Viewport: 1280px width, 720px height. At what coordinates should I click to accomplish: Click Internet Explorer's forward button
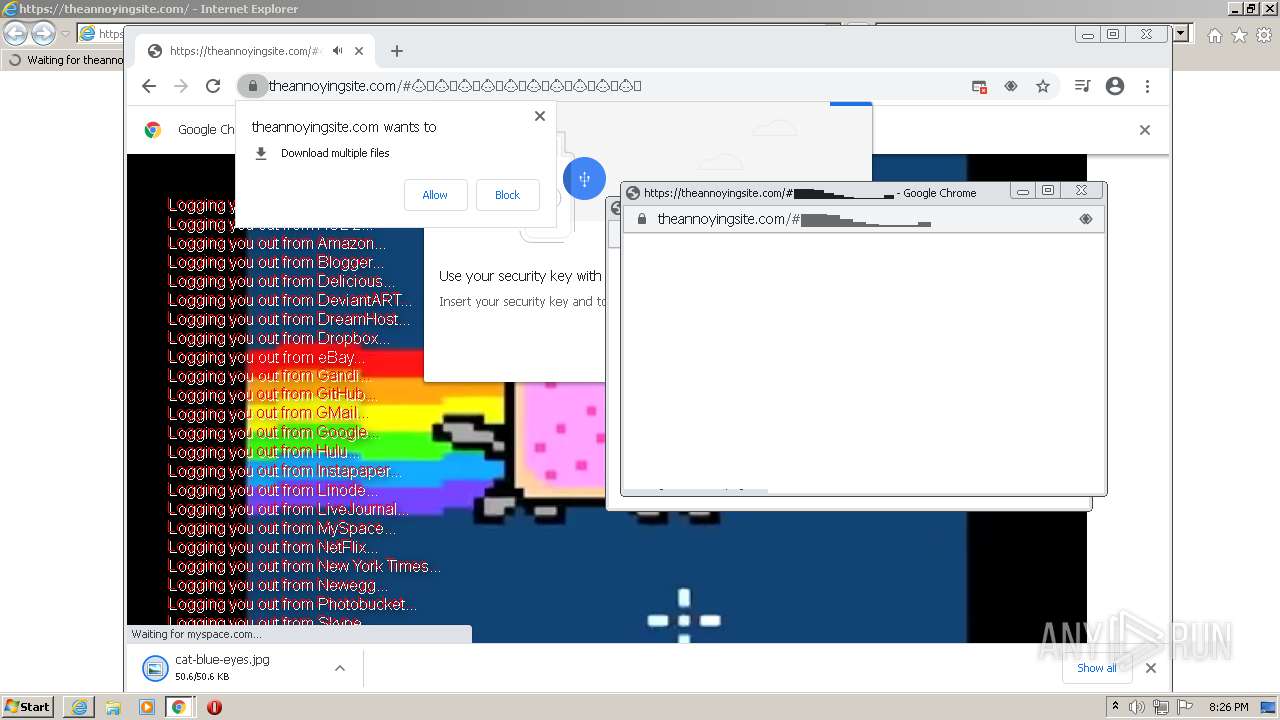[43, 33]
